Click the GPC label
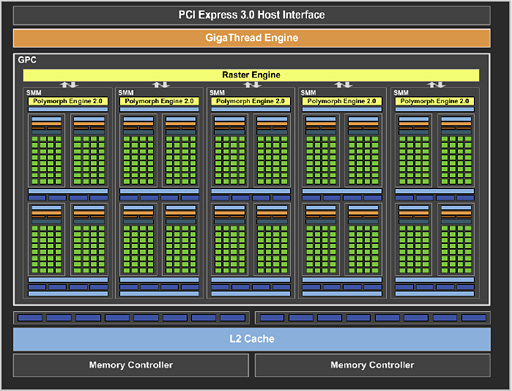512x391 pixels. coord(27,60)
